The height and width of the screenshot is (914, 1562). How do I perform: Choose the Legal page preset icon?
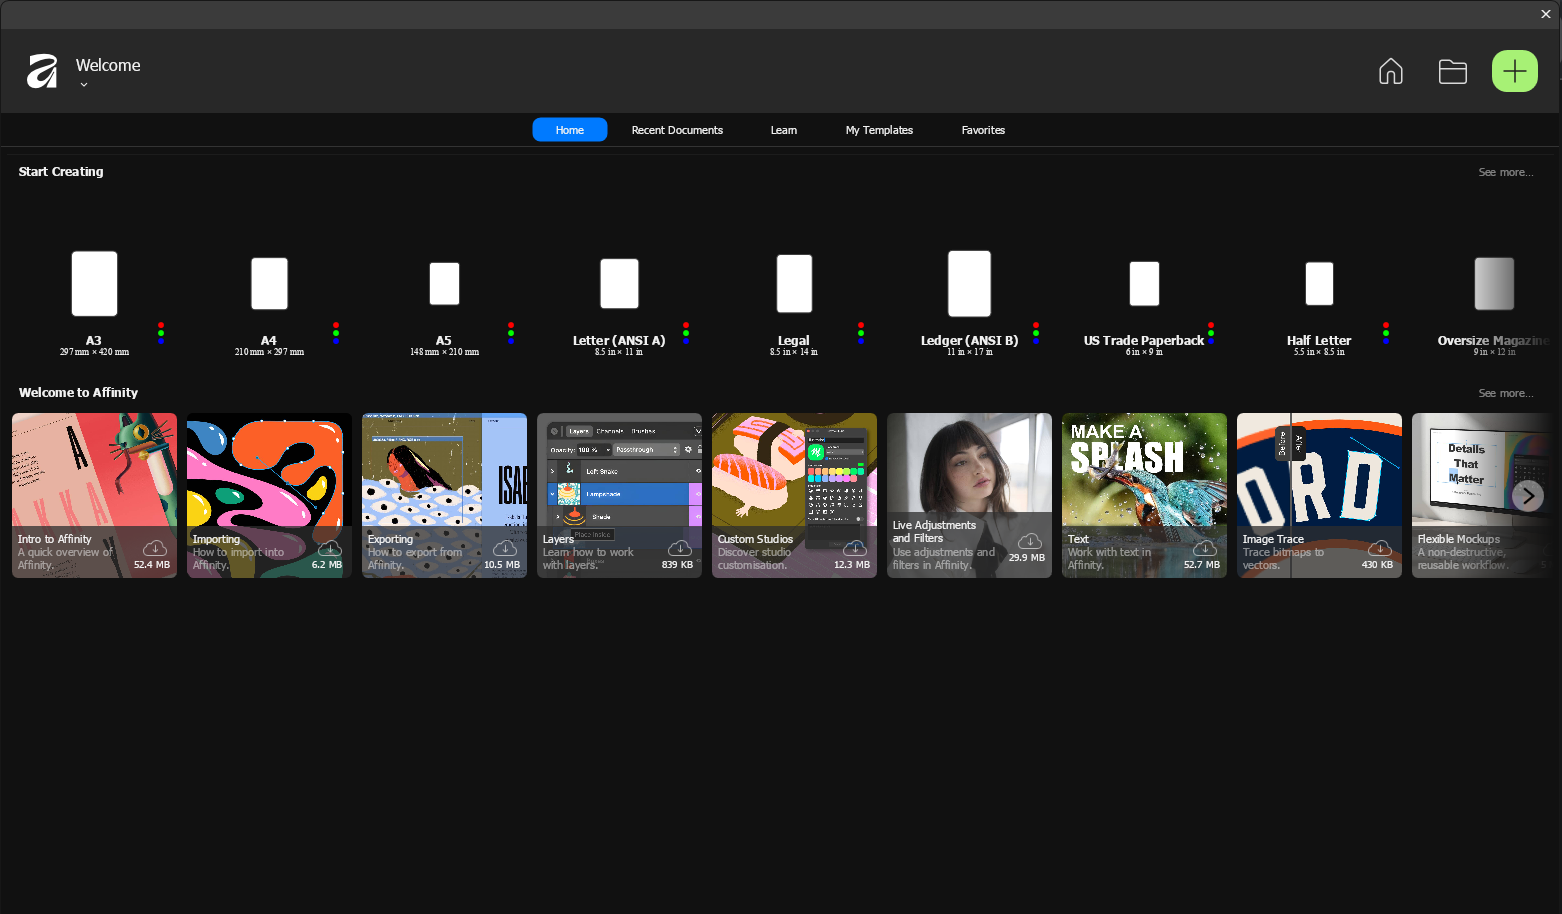click(794, 284)
